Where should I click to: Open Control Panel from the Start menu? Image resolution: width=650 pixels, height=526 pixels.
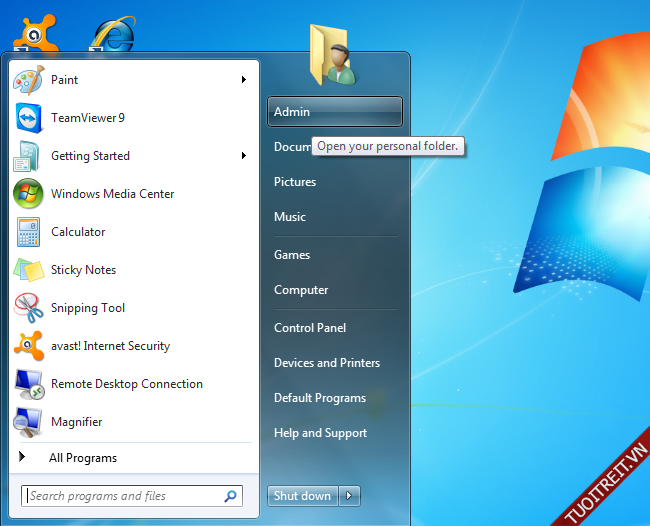tap(310, 328)
